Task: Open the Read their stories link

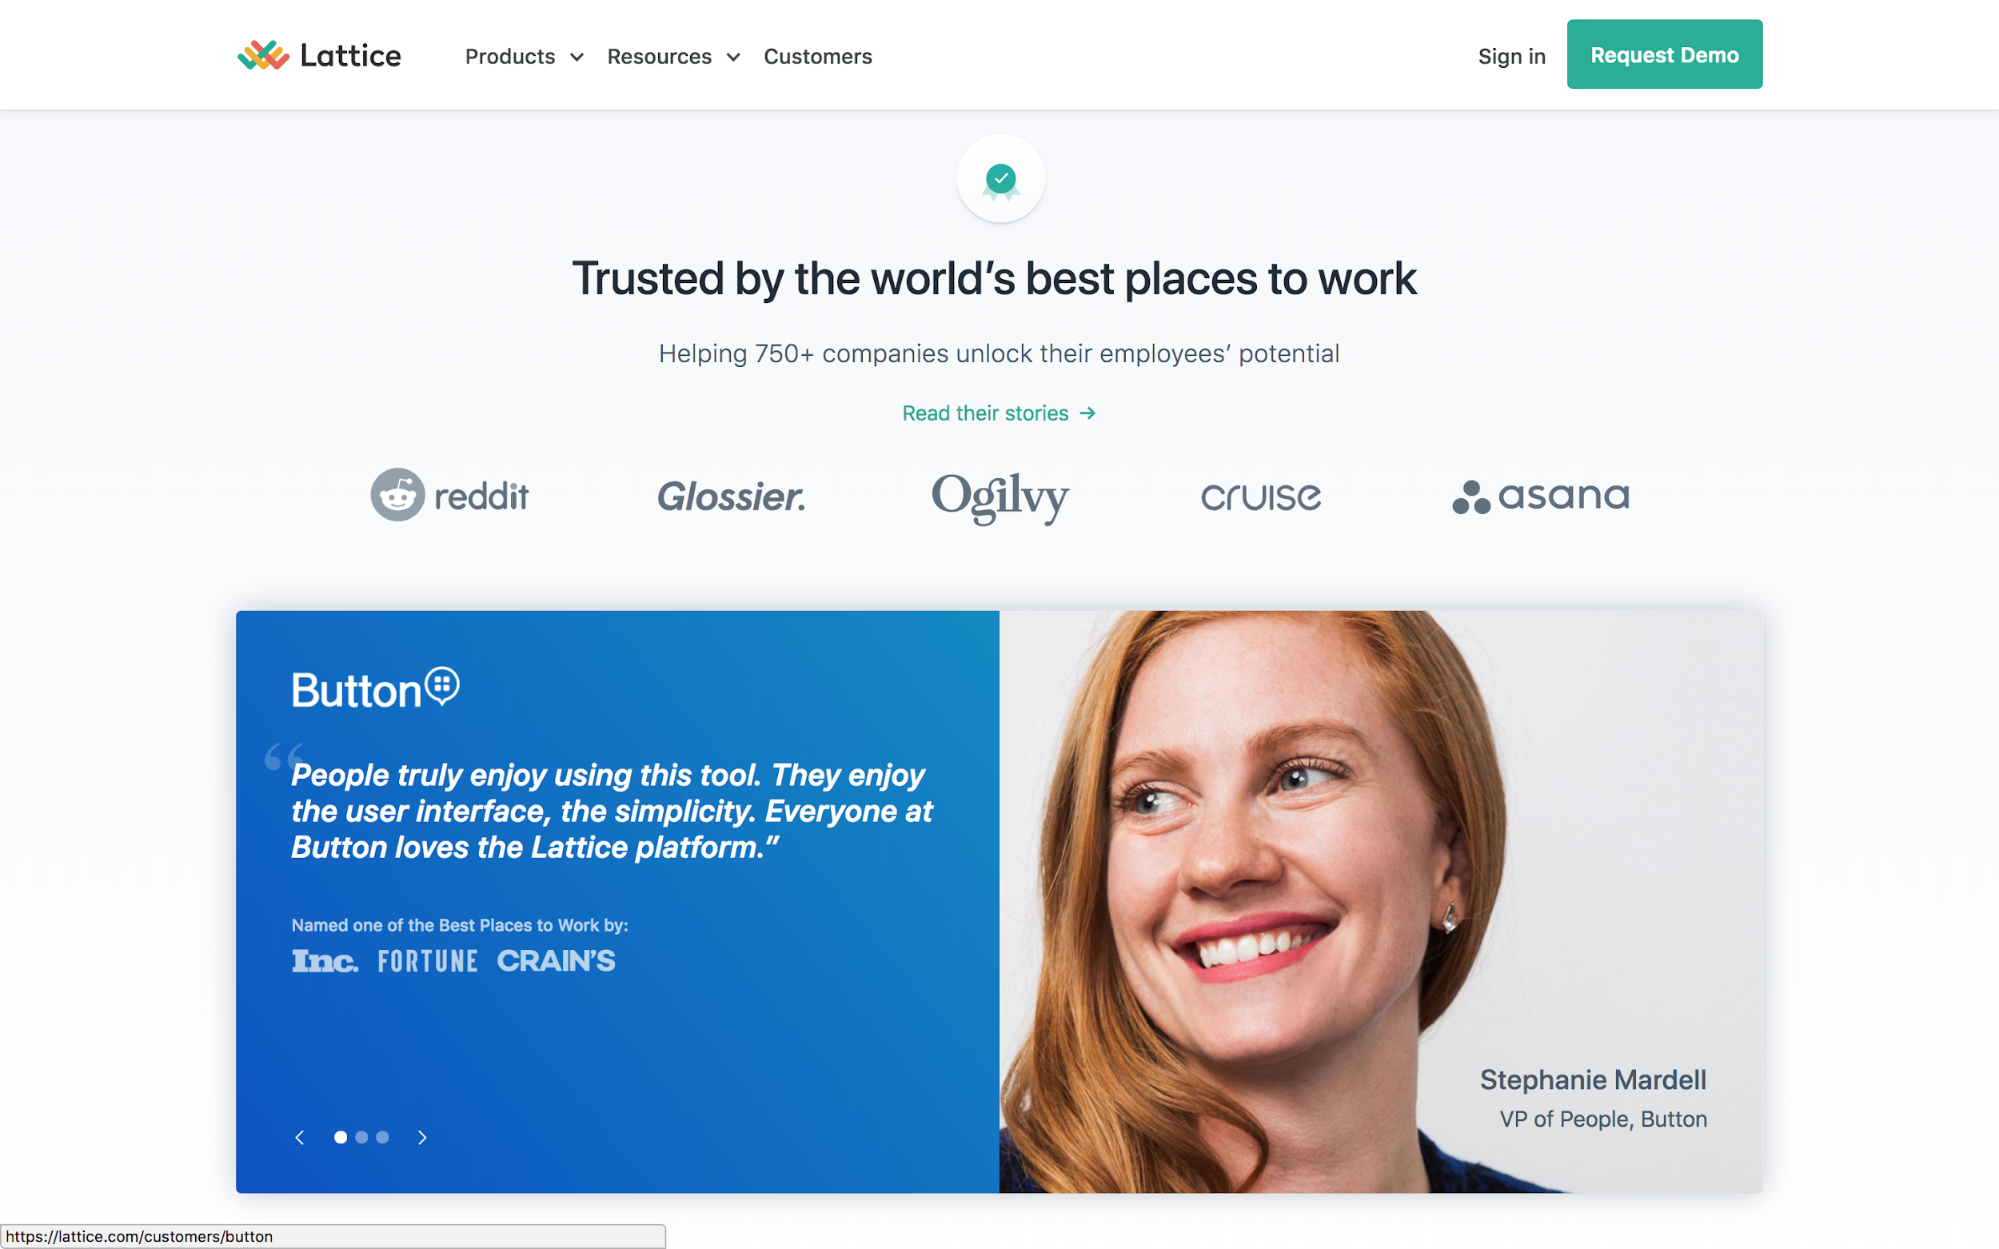Action: coord(999,413)
